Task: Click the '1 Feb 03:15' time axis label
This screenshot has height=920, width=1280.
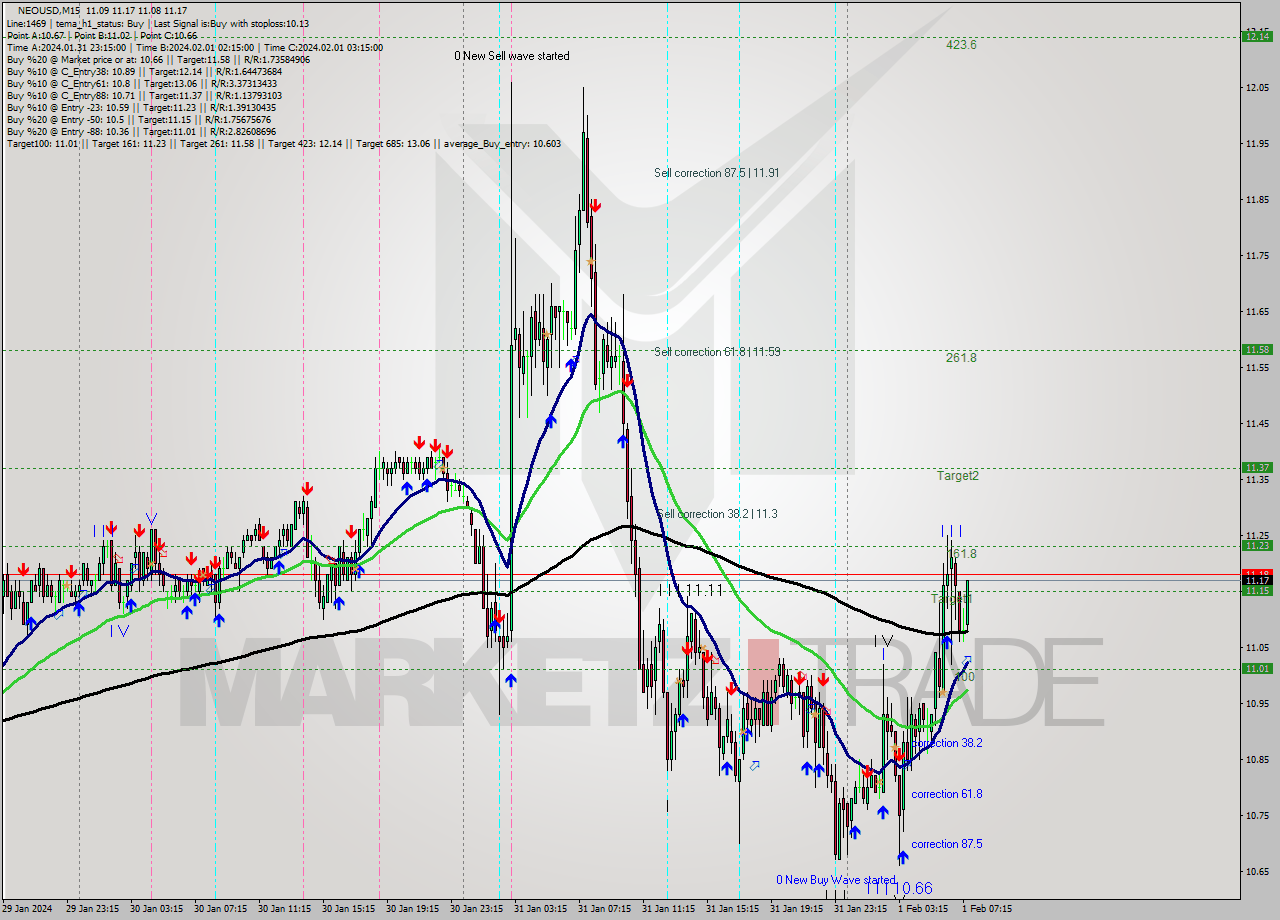Action: point(923,909)
